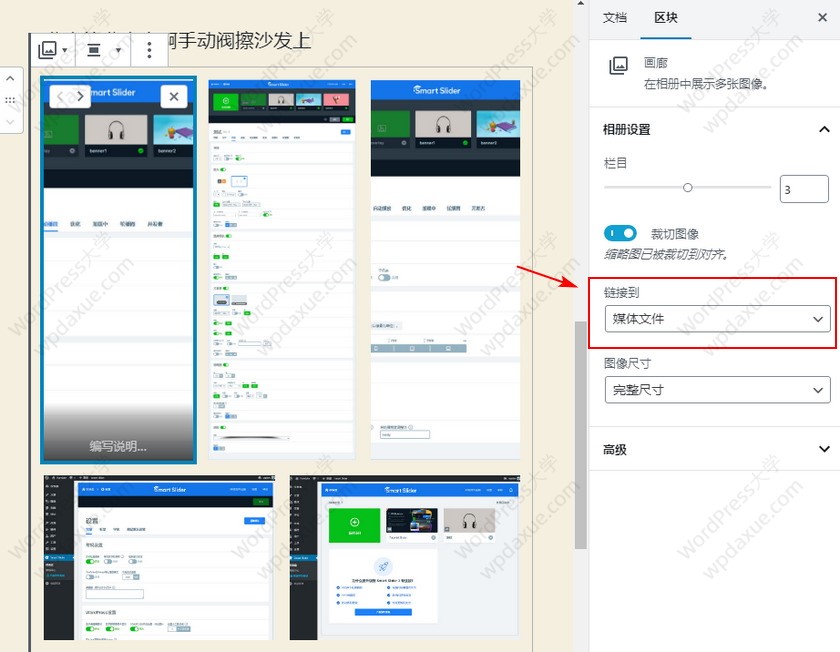Click the drag handle dots icon

[x=10, y=100]
